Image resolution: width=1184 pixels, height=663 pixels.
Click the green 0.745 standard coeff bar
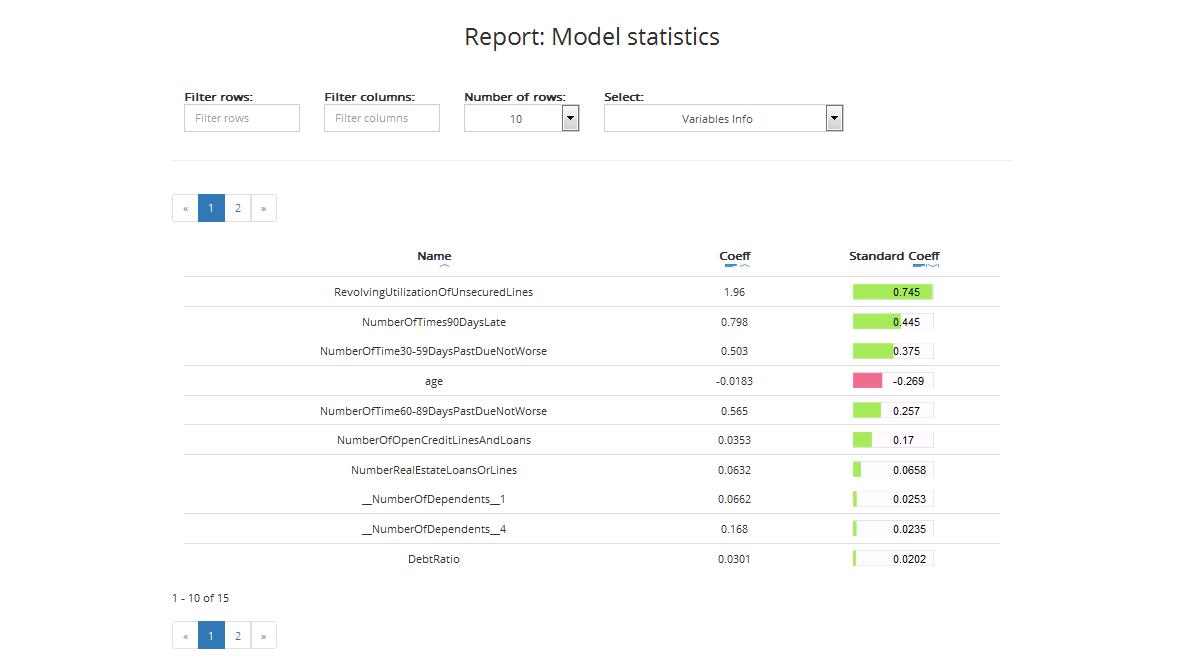[x=892, y=292]
